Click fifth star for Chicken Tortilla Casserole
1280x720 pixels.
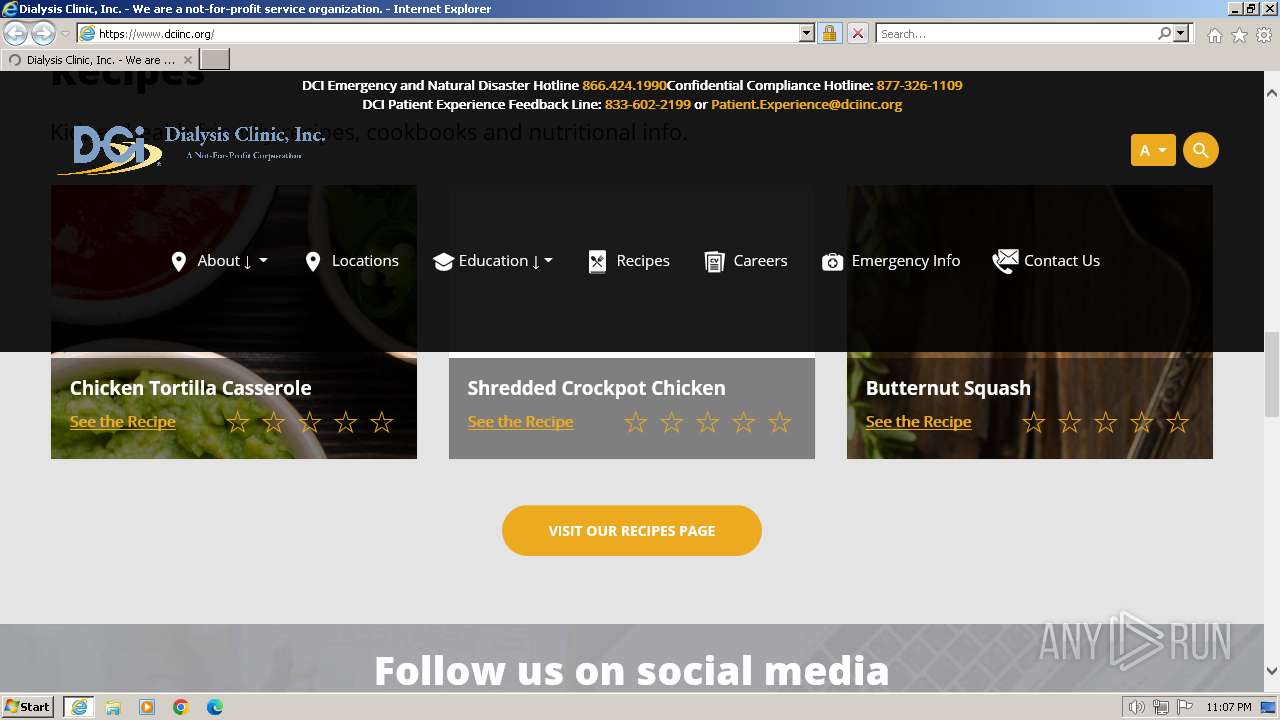(x=381, y=422)
